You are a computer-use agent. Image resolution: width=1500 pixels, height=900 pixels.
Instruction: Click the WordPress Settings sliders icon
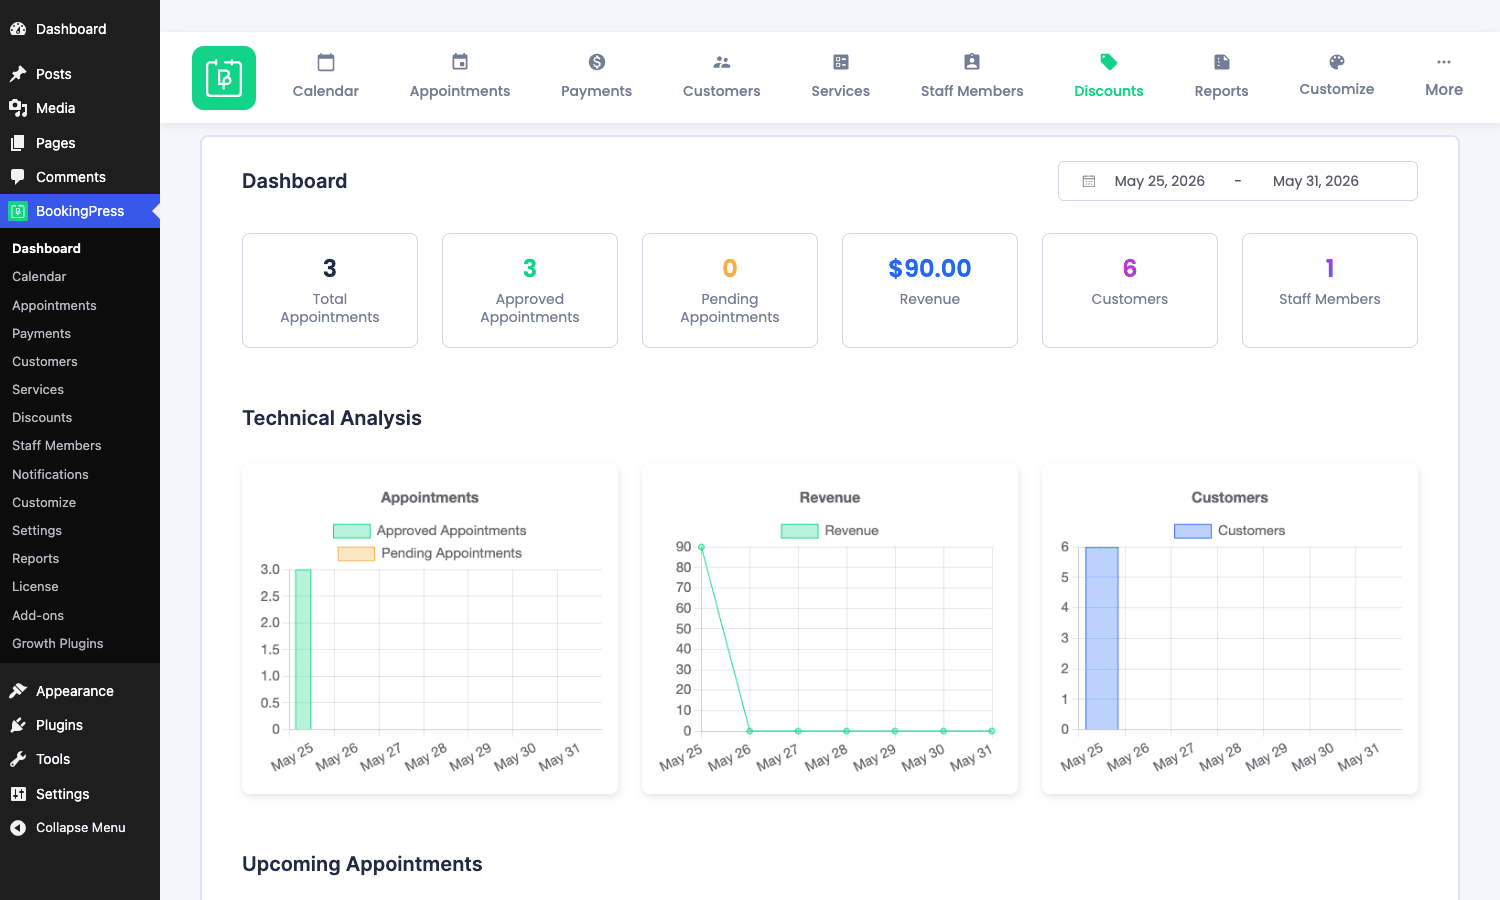point(18,794)
